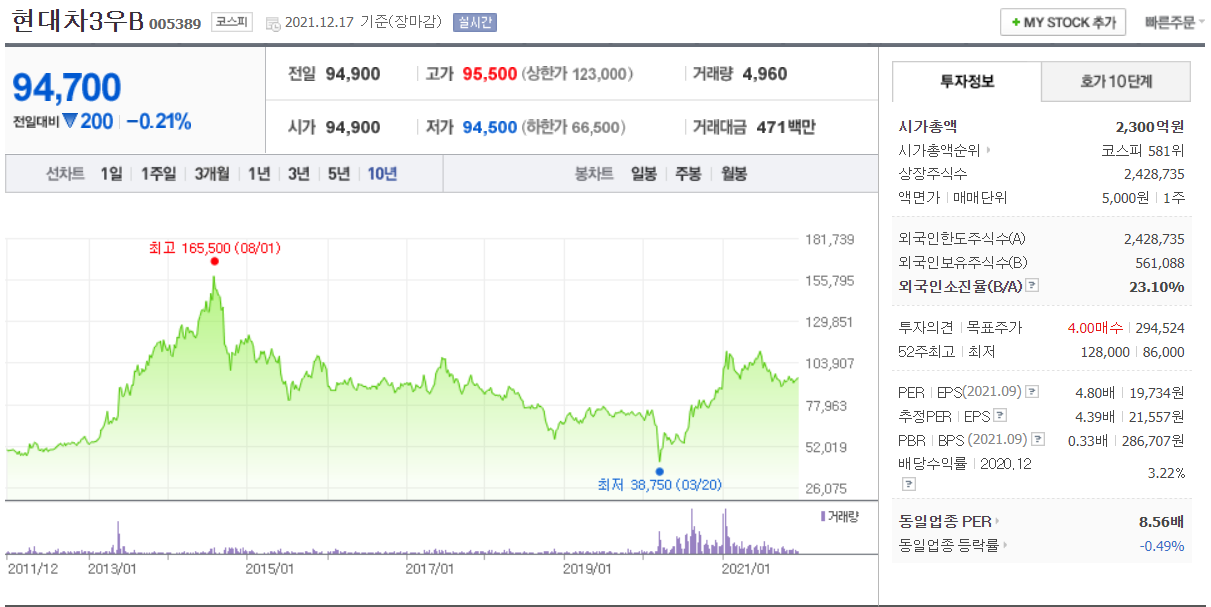
Task: Click the help icon next to PER | EPS(2021.09)
Action: coord(1033,392)
